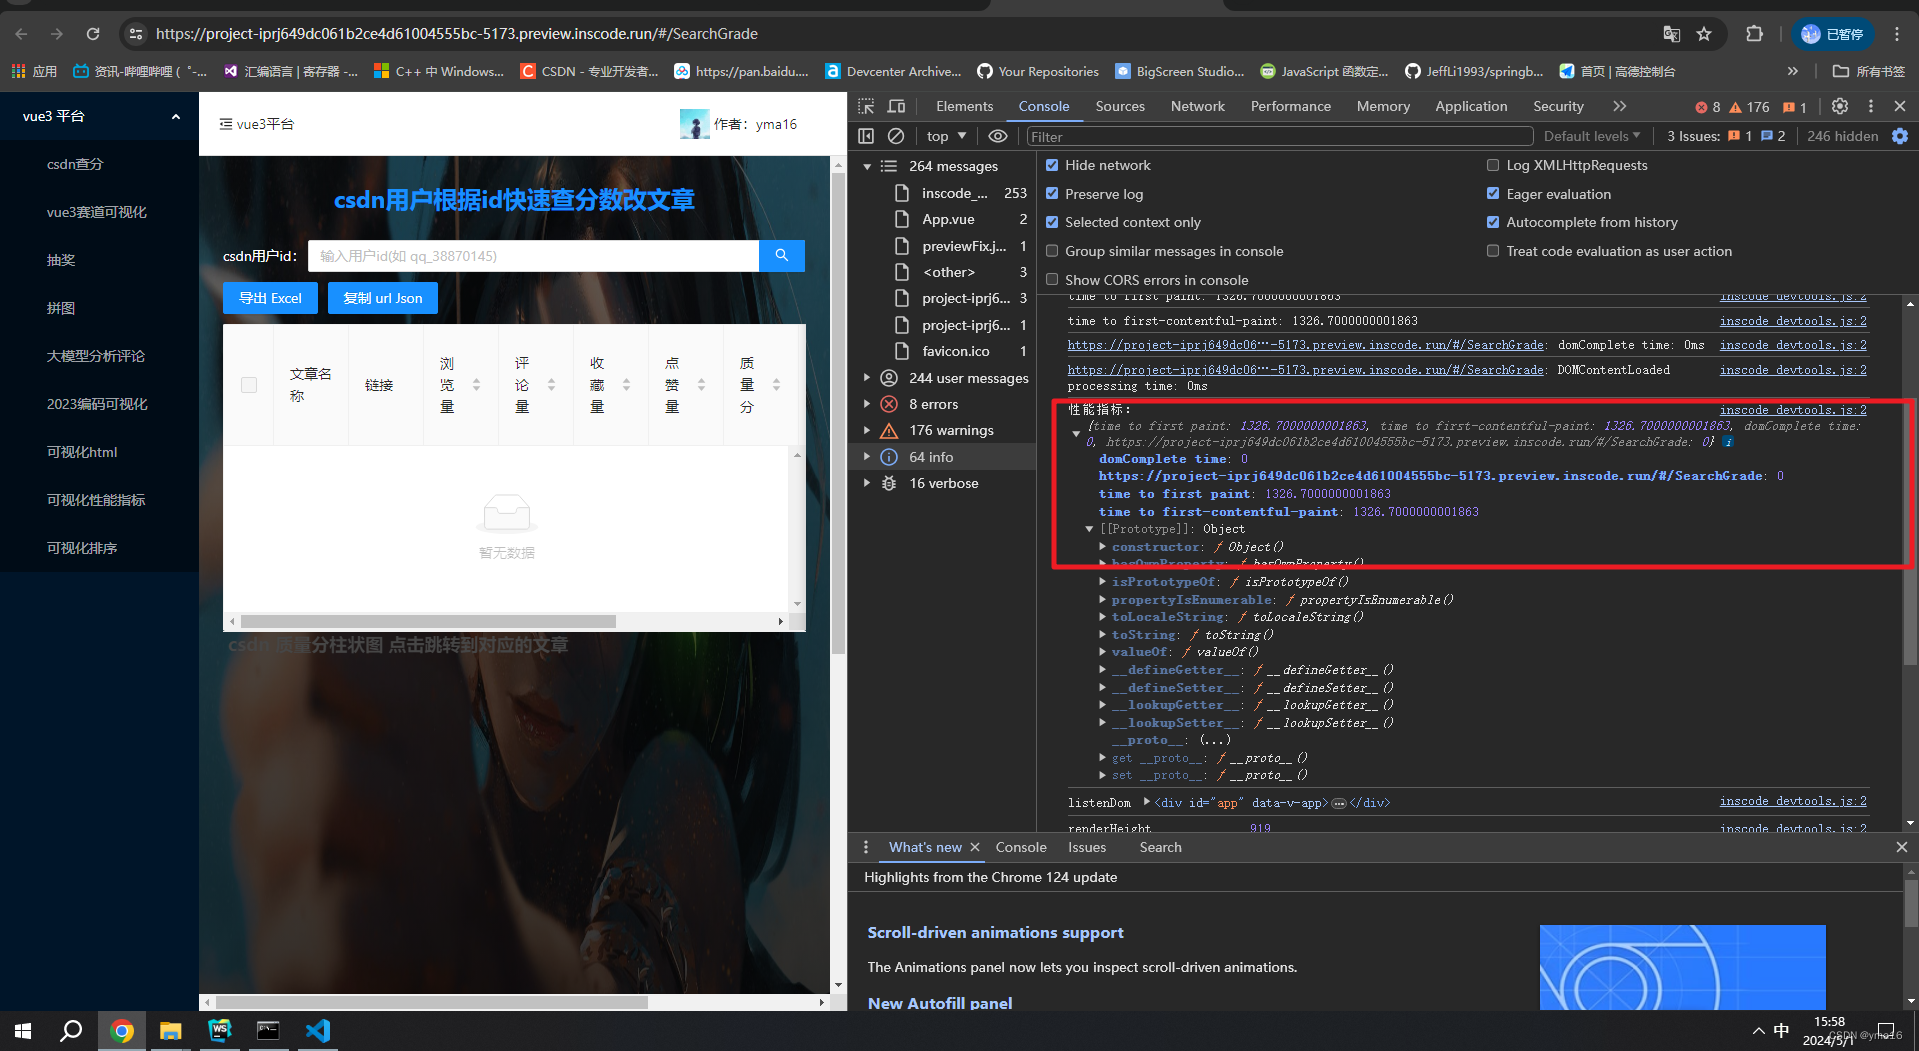This screenshot has height=1051, width=1919.
Task: Open the top context dropdown
Action: click(x=946, y=136)
